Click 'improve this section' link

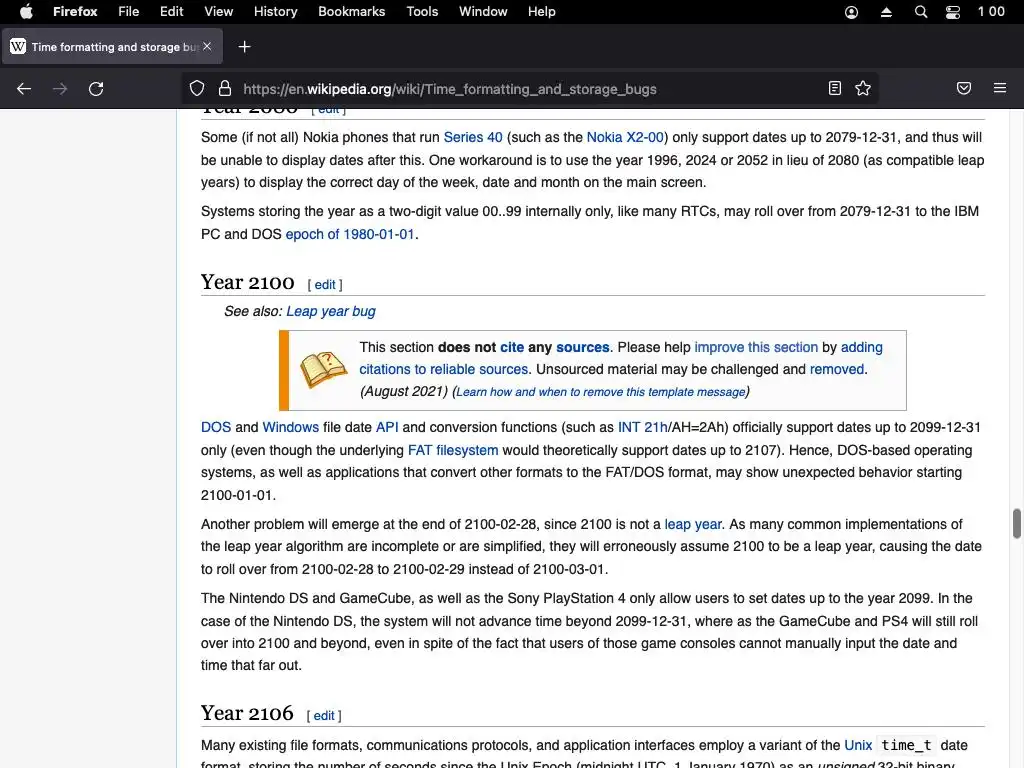coord(756,347)
